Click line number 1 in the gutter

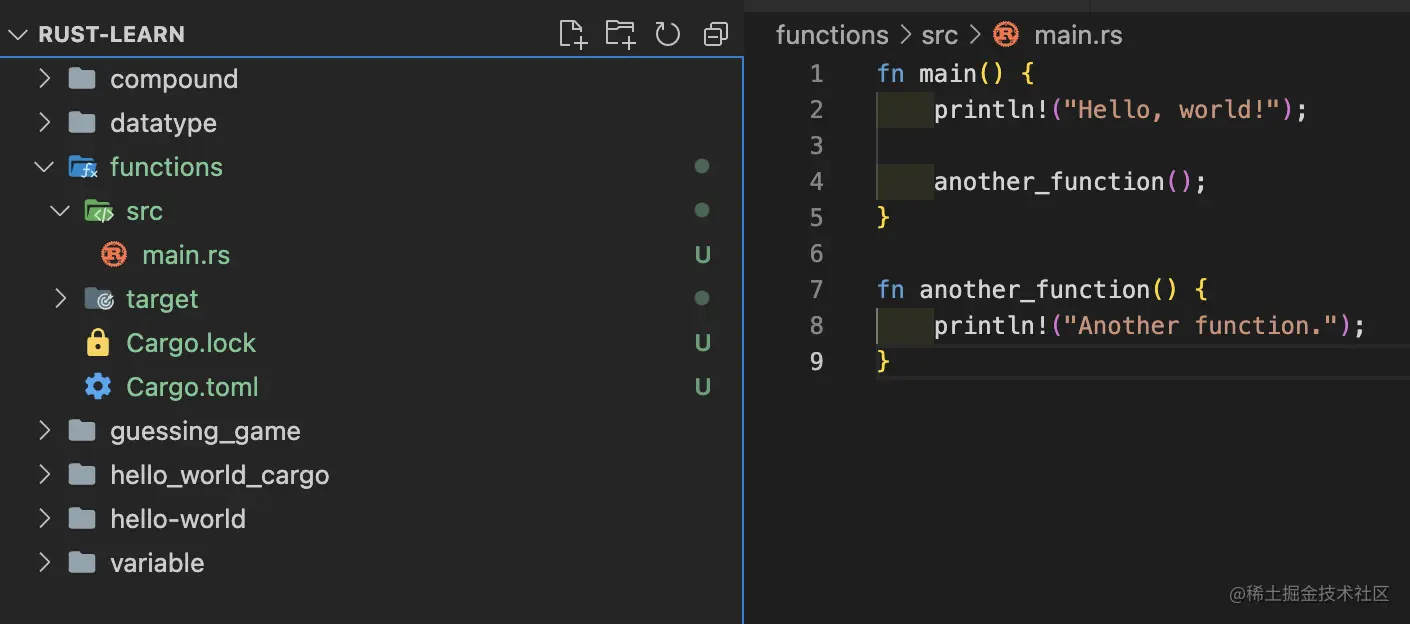tap(817, 73)
